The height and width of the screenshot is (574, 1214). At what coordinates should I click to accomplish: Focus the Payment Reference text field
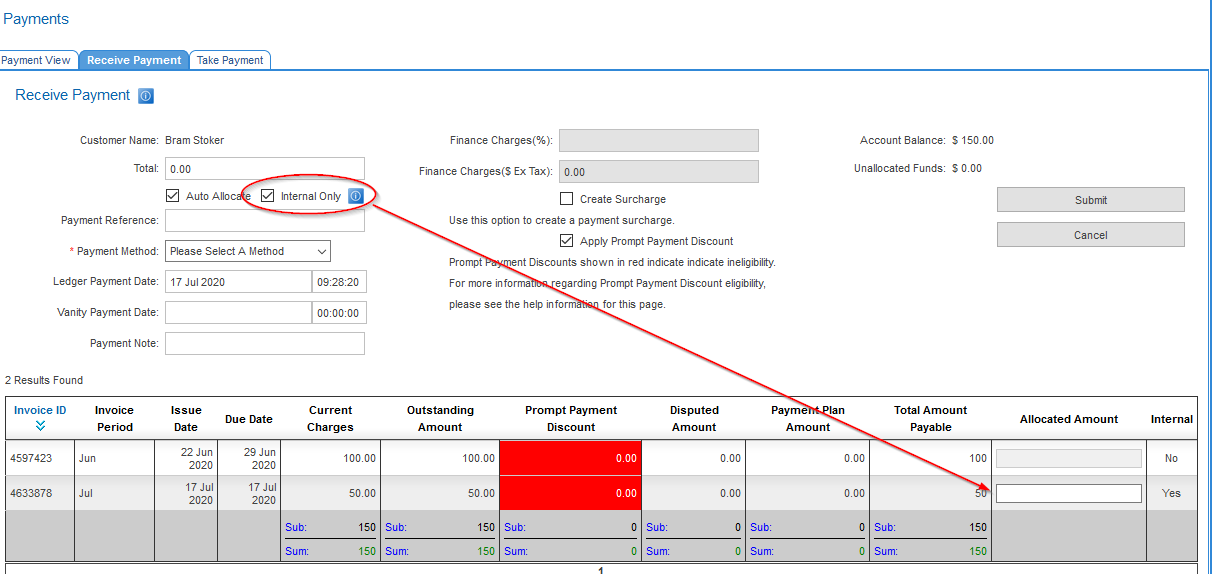point(264,220)
